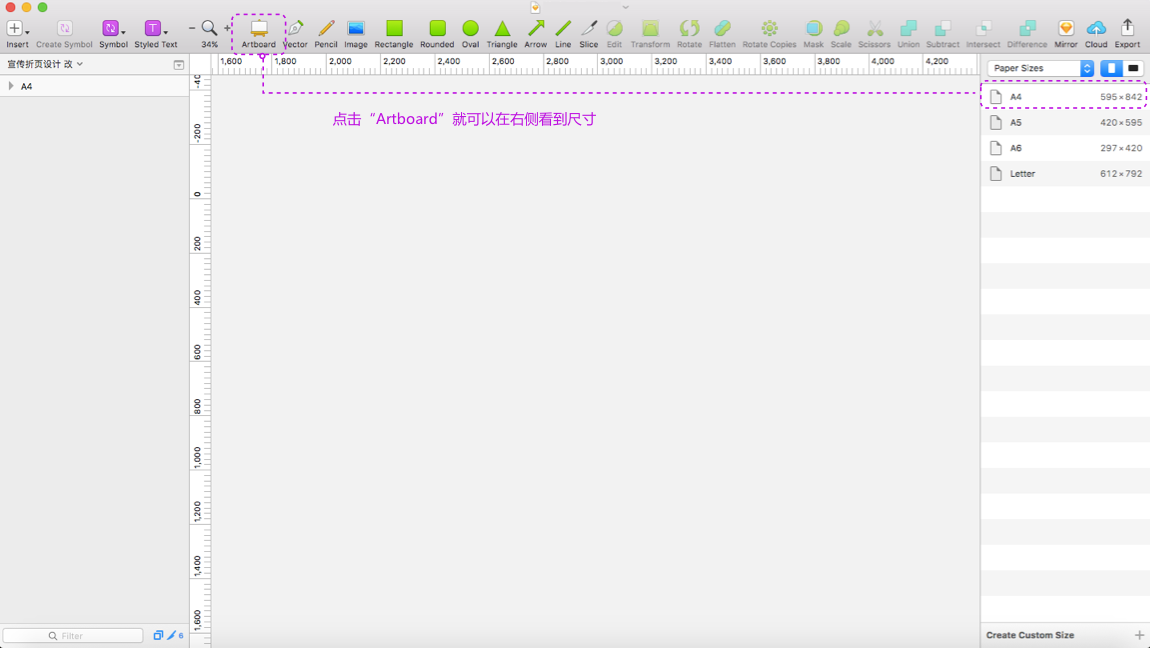The height and width of the screenshot is (648, 1150).
Task: Switch to portrait orientation
Action: [1111, 68]
